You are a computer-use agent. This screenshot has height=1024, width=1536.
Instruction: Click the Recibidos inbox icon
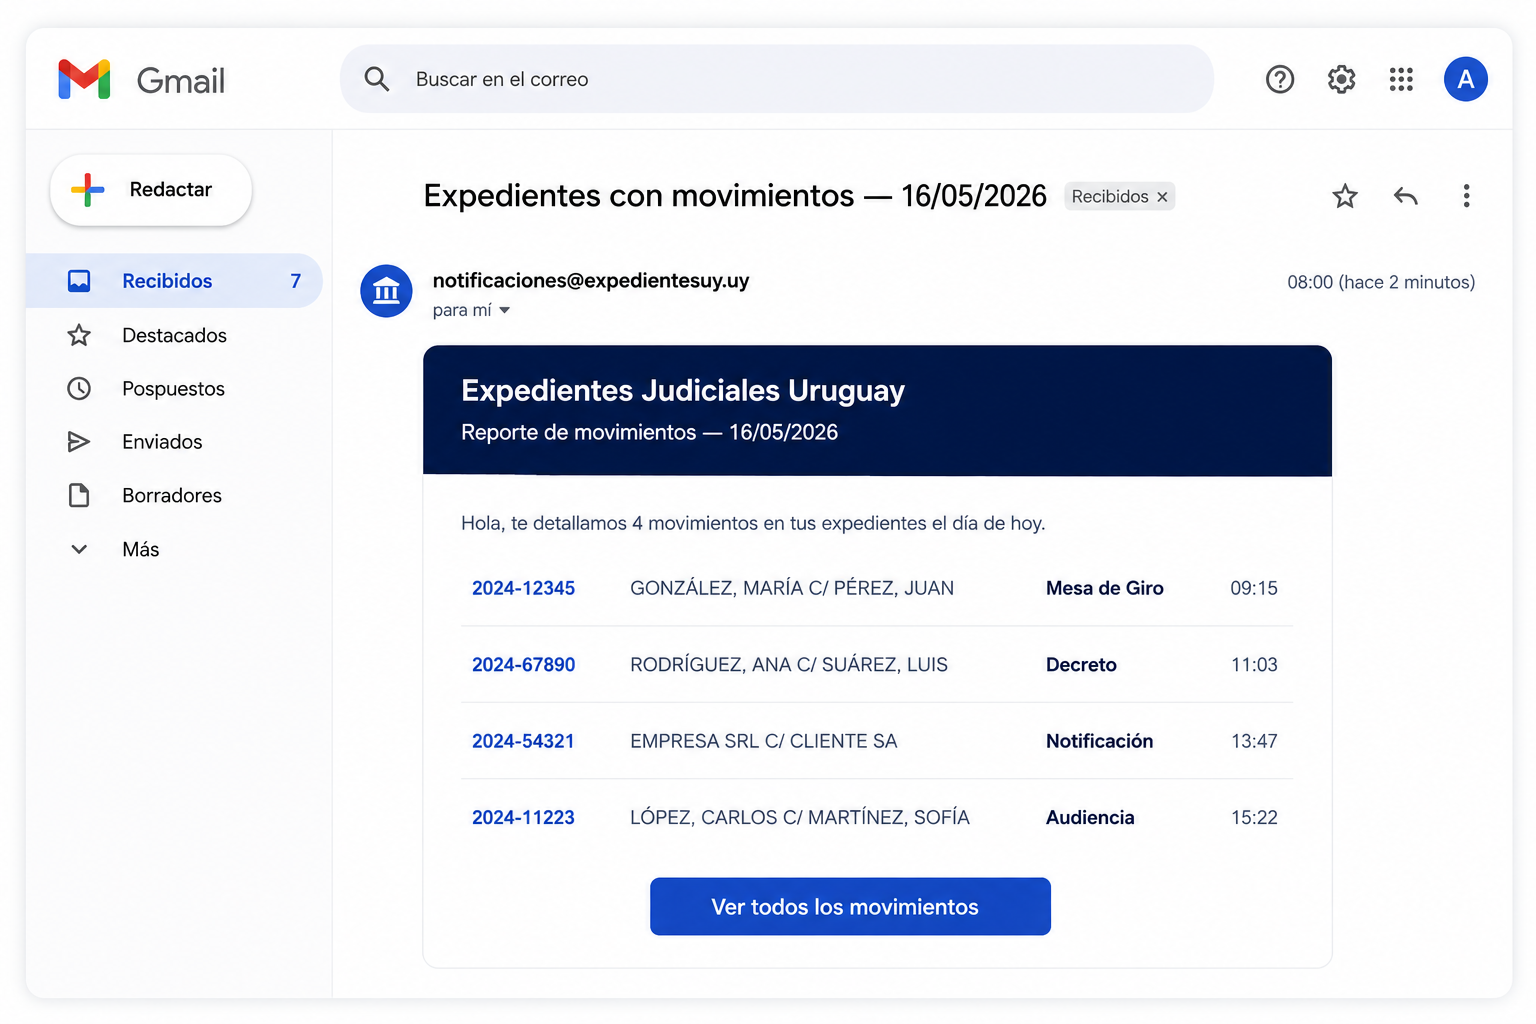pyautogui.click(x=79, y=281)
